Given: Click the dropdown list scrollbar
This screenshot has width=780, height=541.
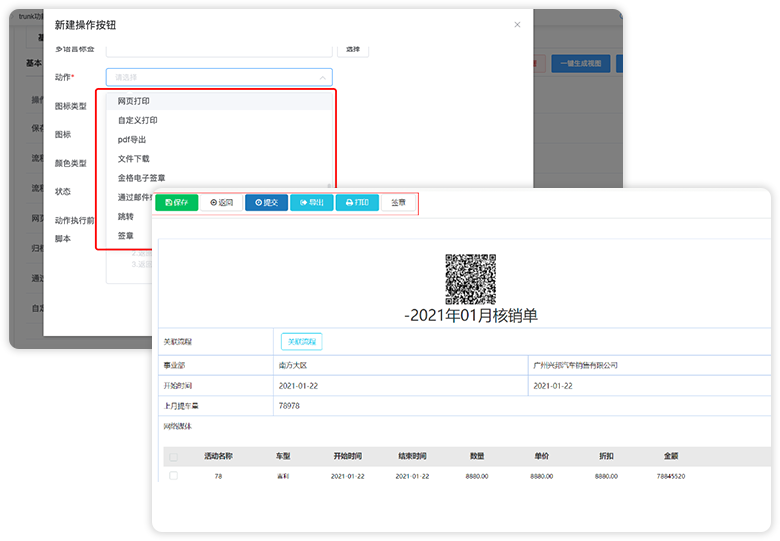Looking at the screenshot, I should click(x=329, y=186).
